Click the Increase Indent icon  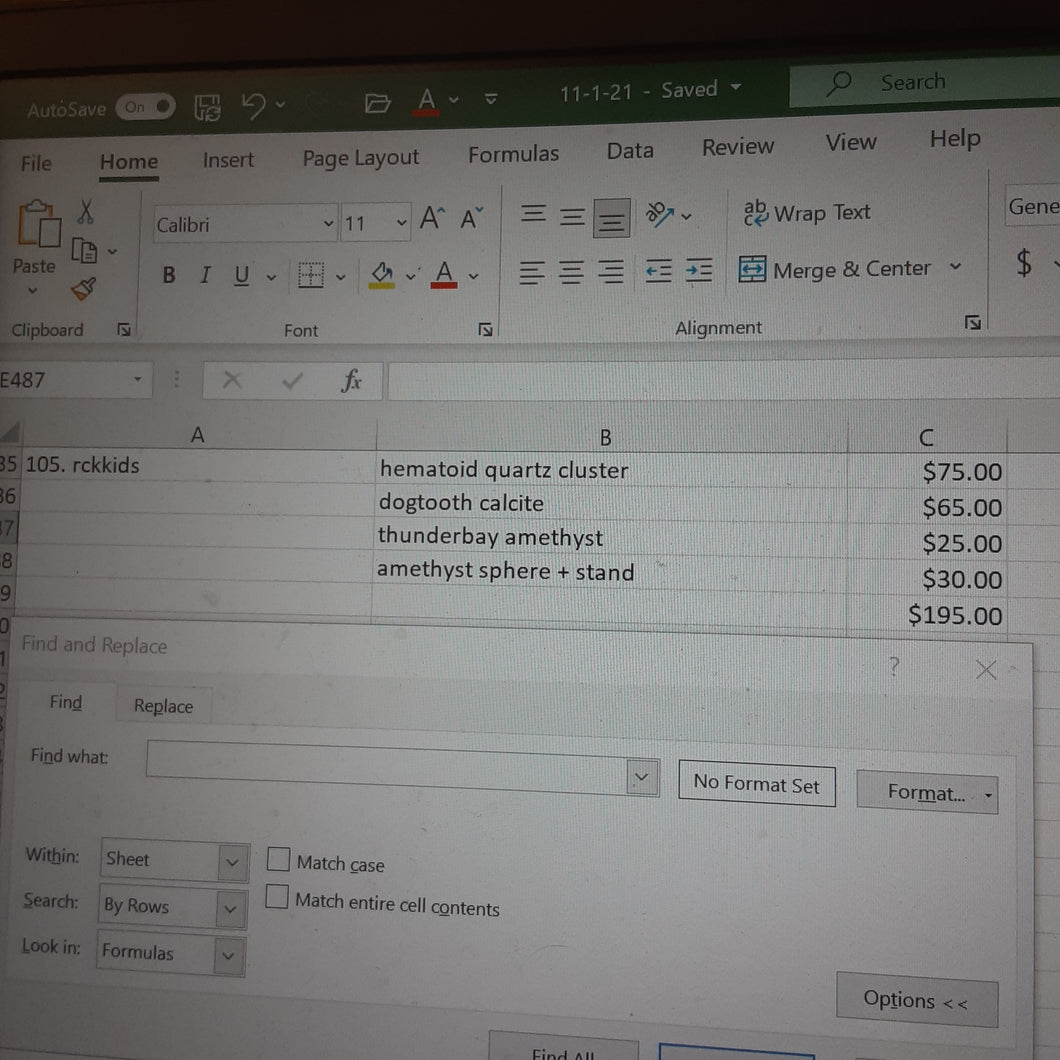click(699, 270)
